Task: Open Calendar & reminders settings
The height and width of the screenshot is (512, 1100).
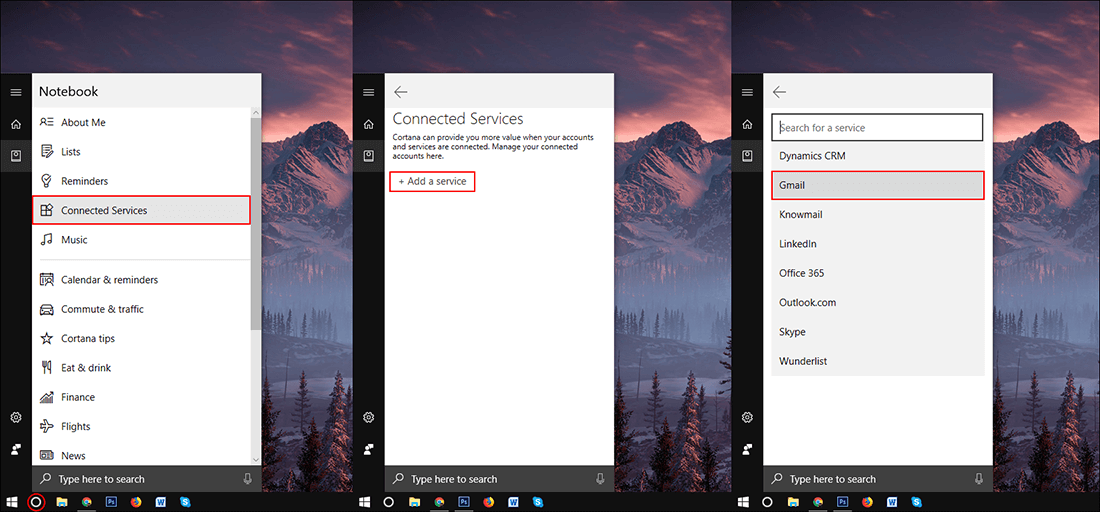Action: [141, 280]
